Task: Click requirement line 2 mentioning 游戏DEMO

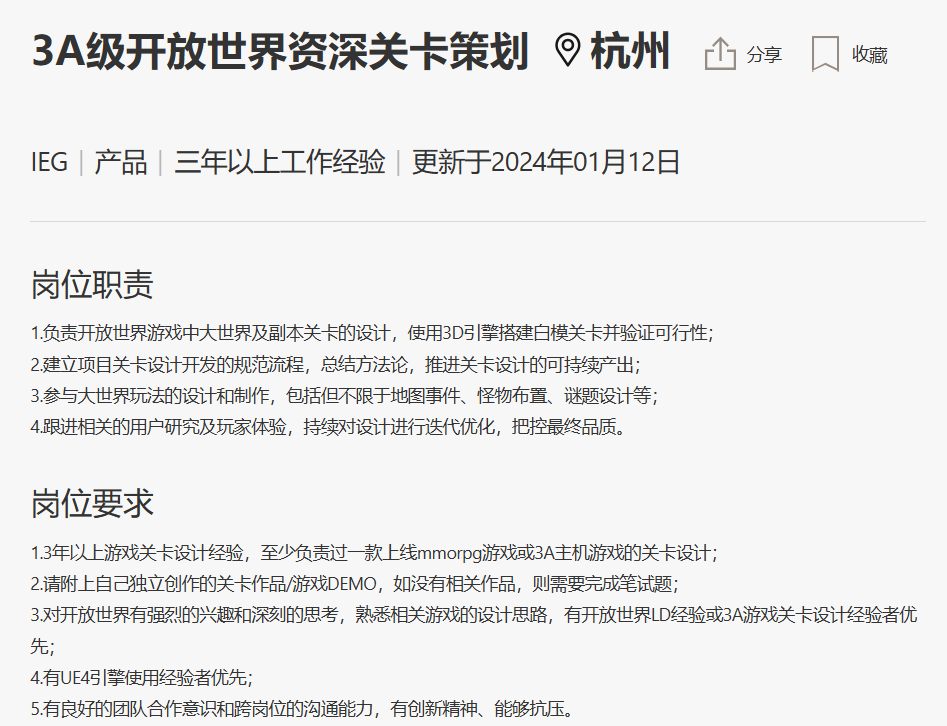Action: (x=355, y=584)
